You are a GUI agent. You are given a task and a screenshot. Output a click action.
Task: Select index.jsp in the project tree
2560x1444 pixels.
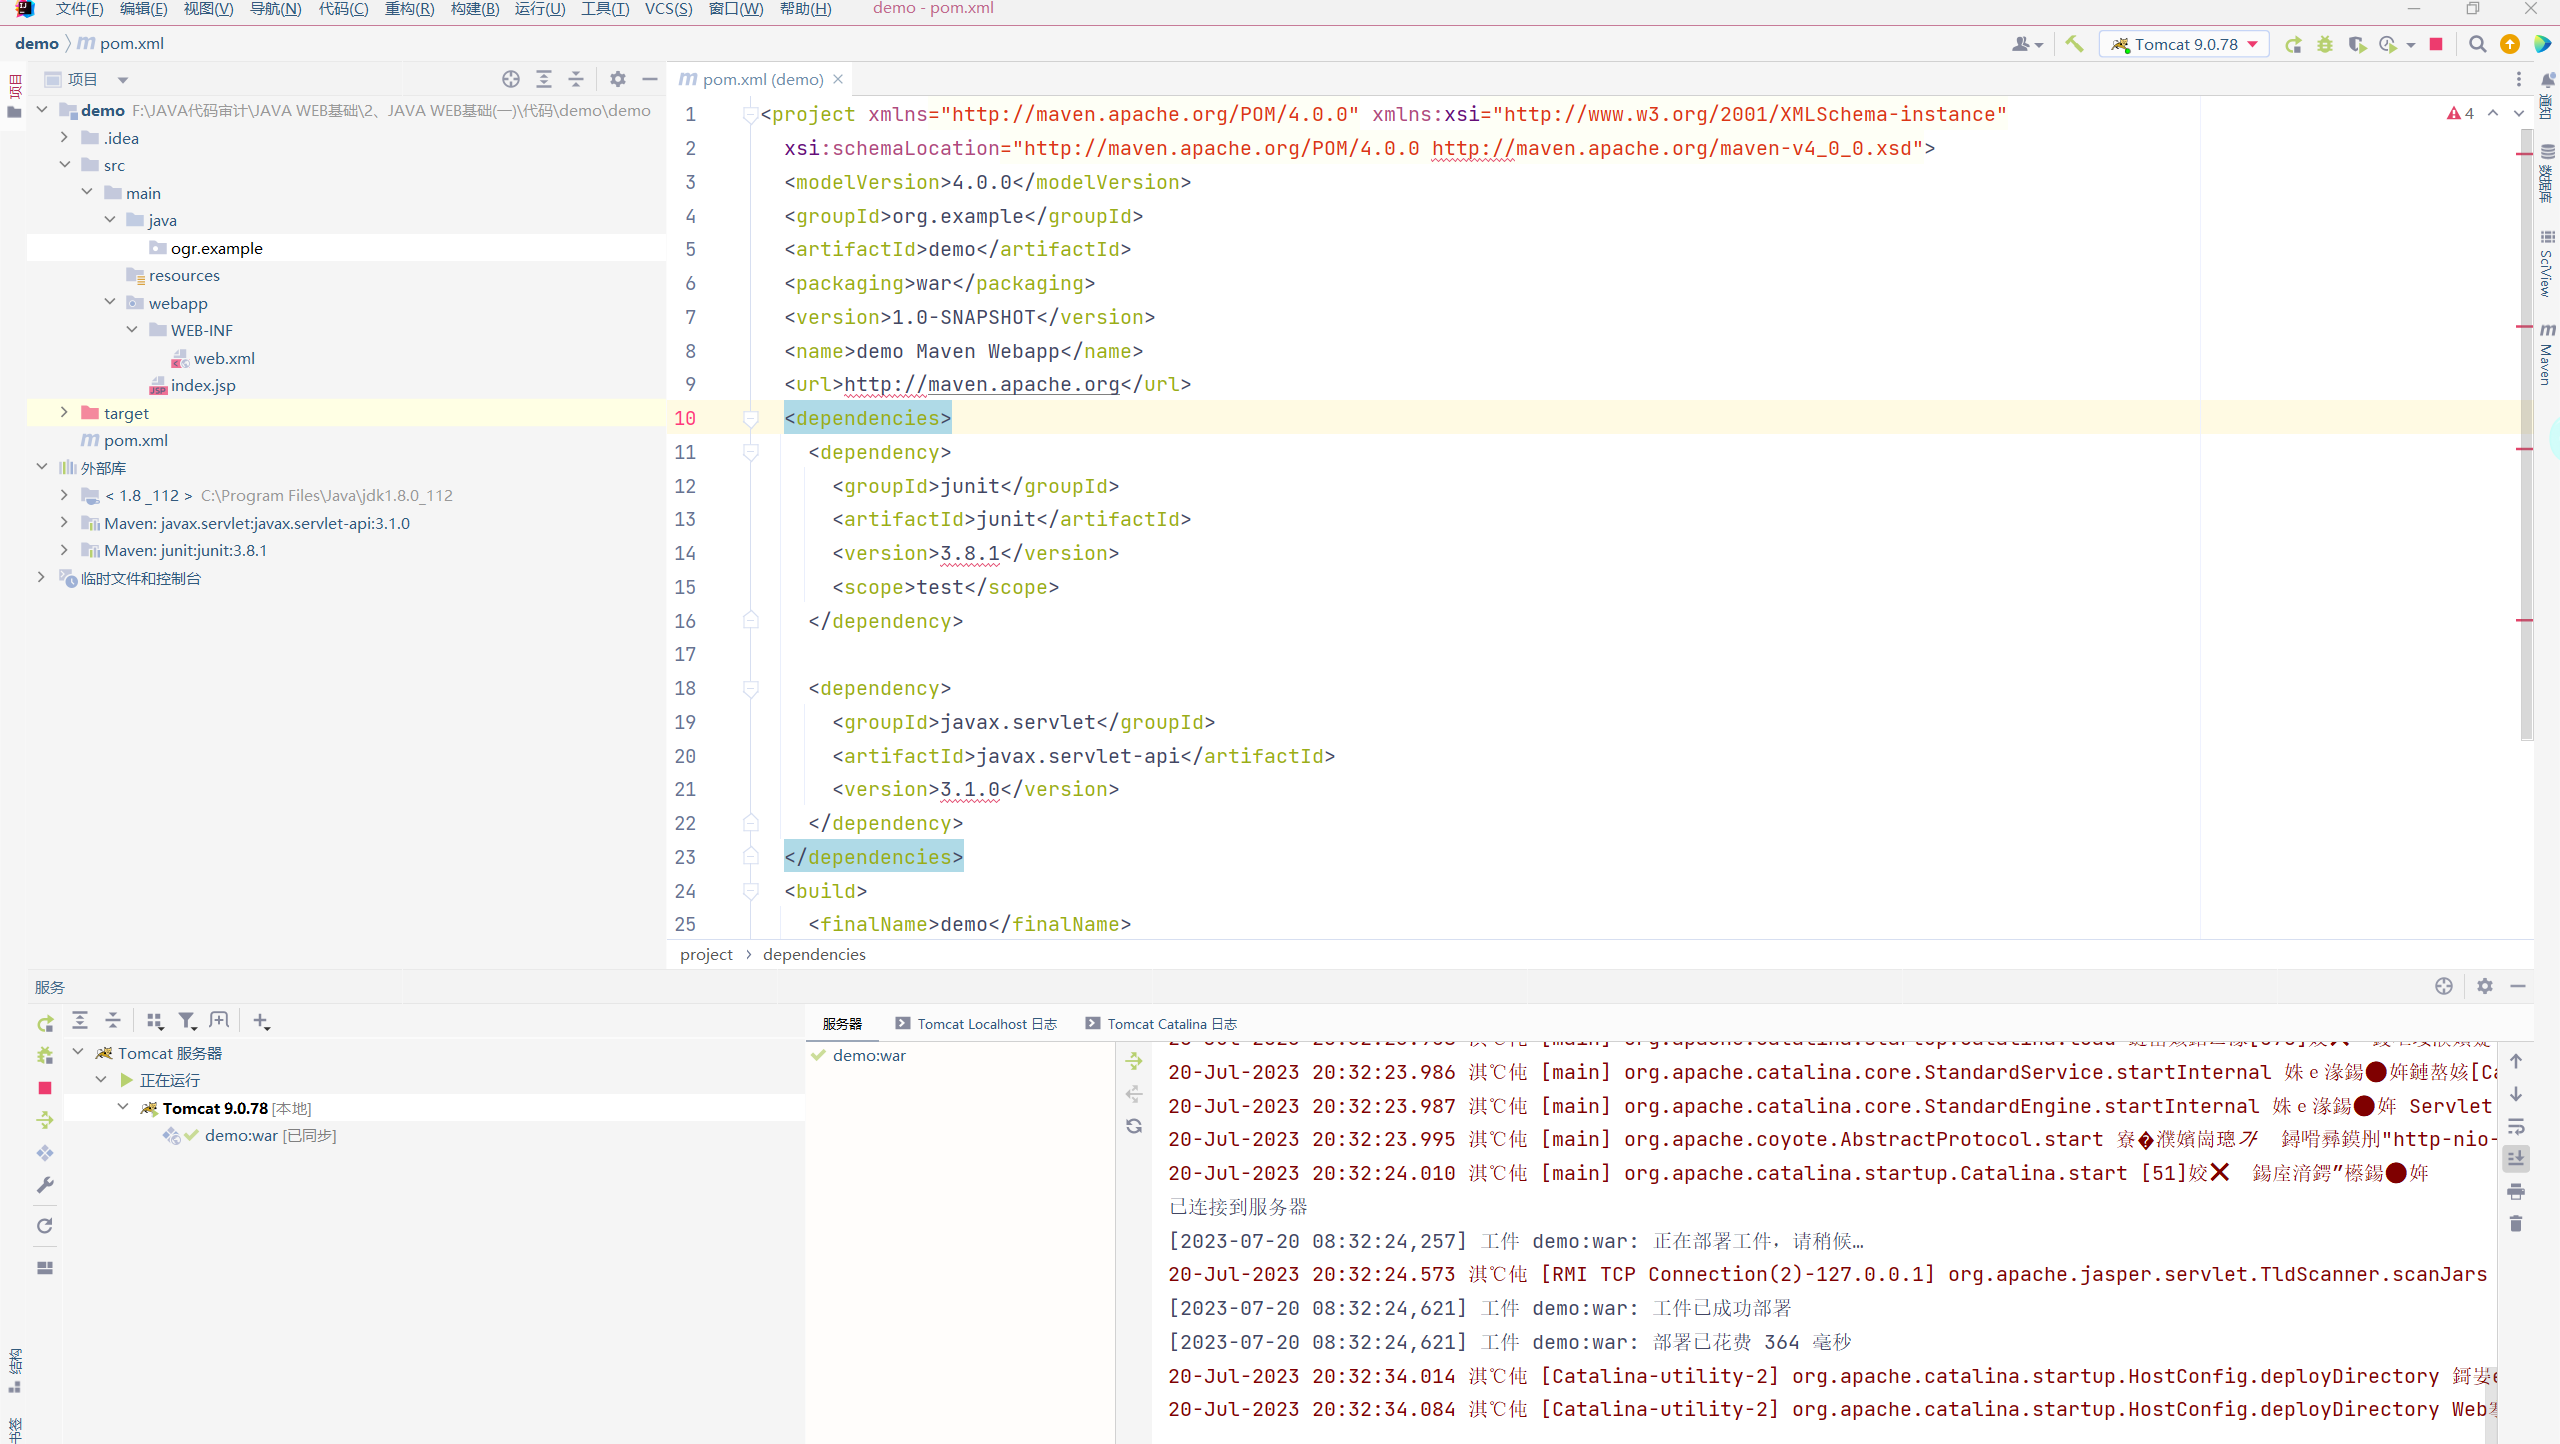tap(203, 385)
